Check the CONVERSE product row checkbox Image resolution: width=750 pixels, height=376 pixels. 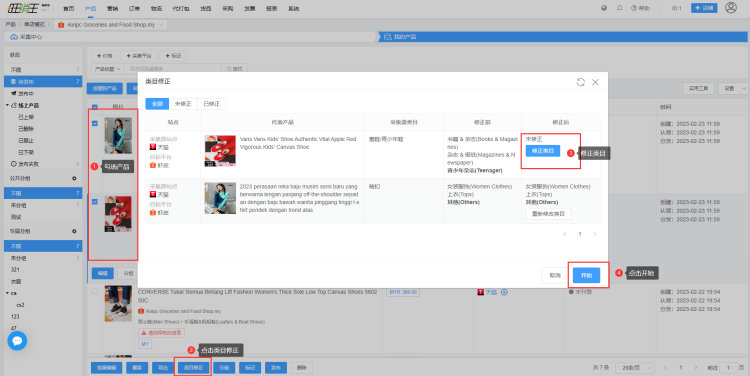coord(95,291)
